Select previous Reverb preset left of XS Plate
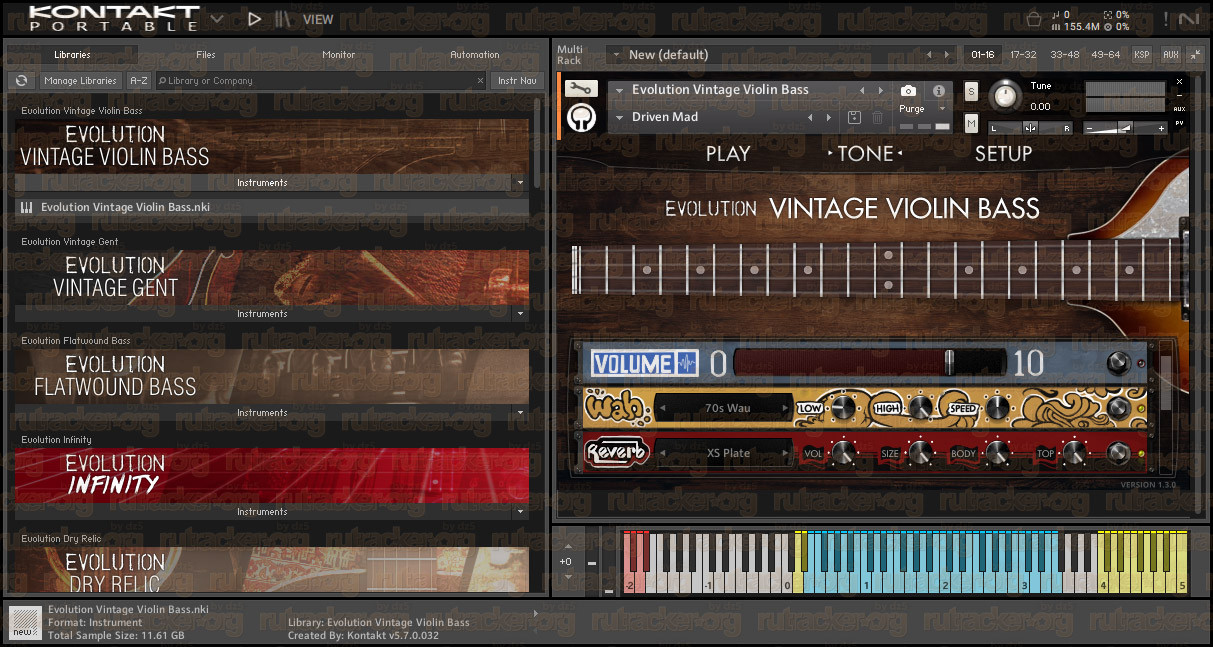This screenshot has width=1213, height=647. click(662, 453)
